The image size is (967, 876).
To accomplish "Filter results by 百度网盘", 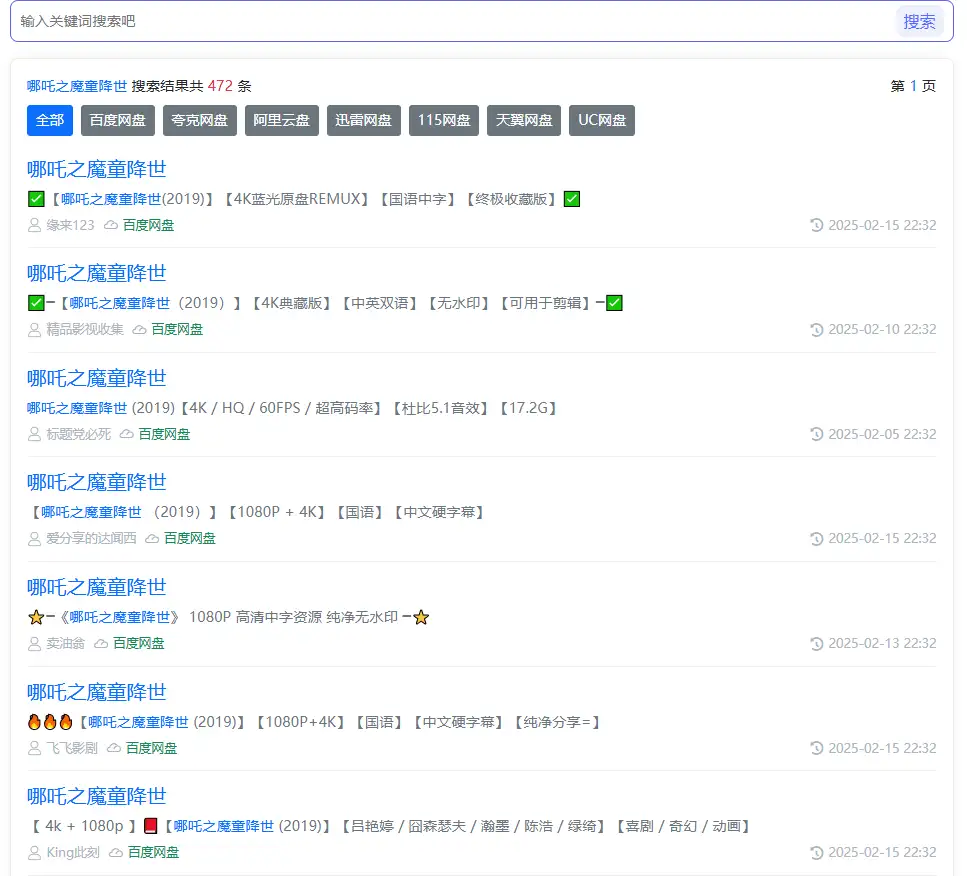I will click(x=117, y=121).
